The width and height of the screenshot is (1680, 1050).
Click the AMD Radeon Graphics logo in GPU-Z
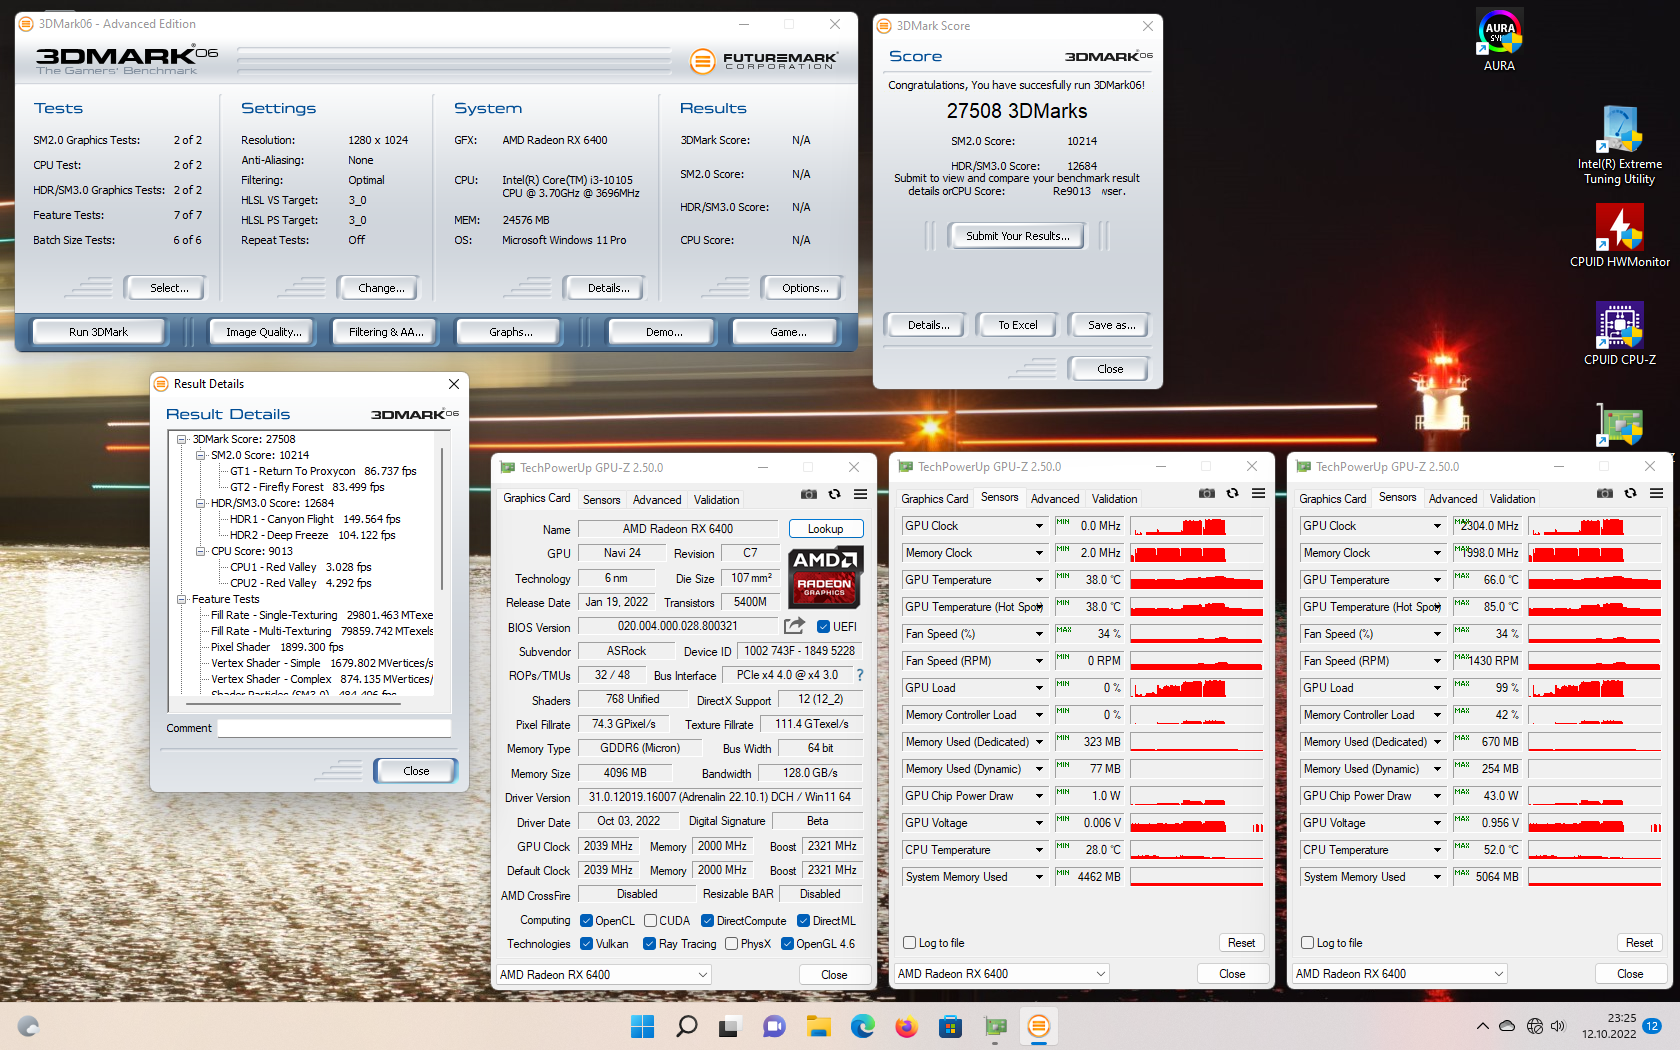[825, 578]
